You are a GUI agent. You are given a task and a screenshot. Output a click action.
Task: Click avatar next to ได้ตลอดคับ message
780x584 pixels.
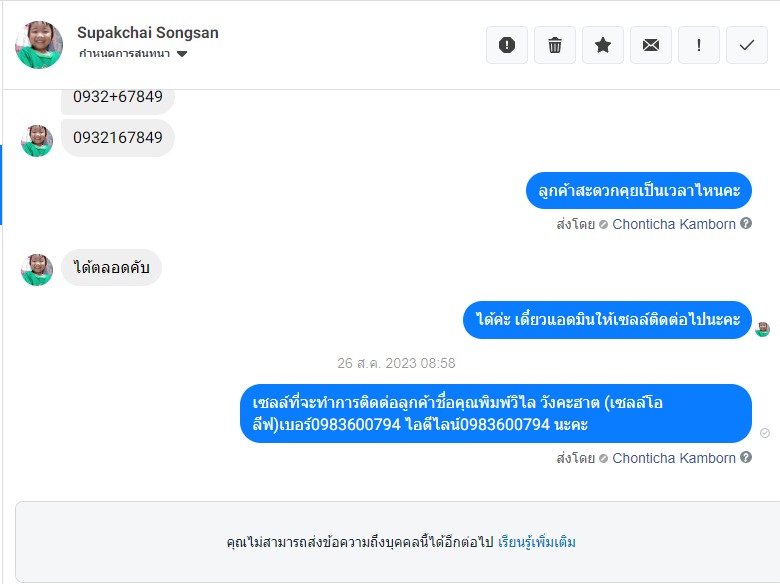click(37, 270)
